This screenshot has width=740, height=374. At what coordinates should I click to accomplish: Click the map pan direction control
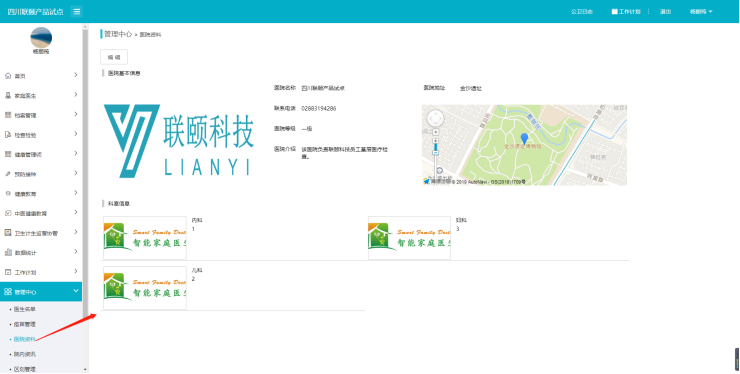point(435,118)
